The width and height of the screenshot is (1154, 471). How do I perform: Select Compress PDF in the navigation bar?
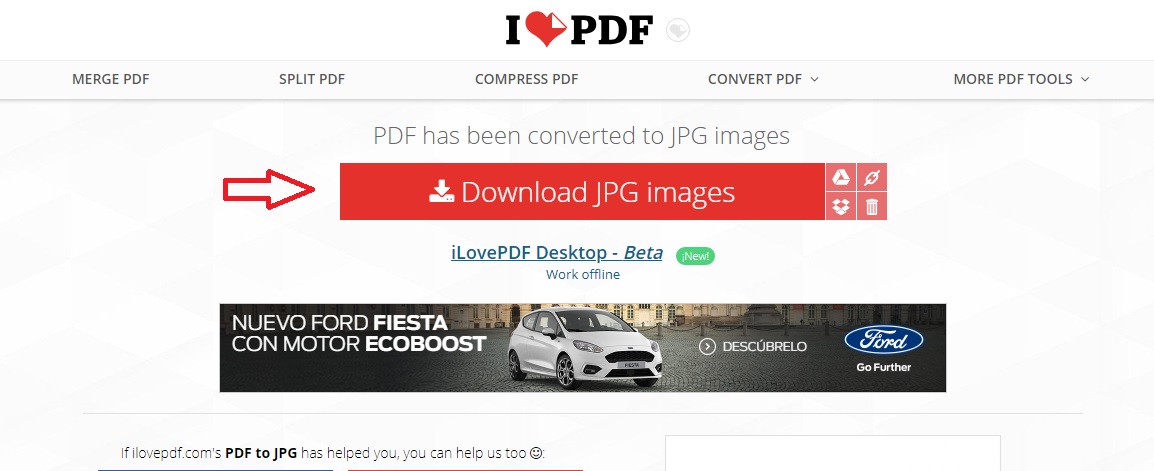(526, 79)
